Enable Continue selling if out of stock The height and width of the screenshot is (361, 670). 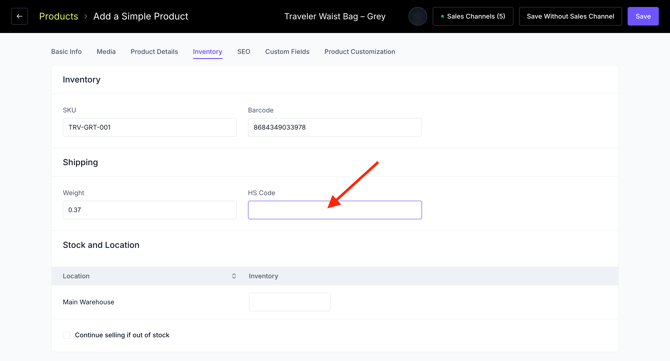click(x=66, y=335)
